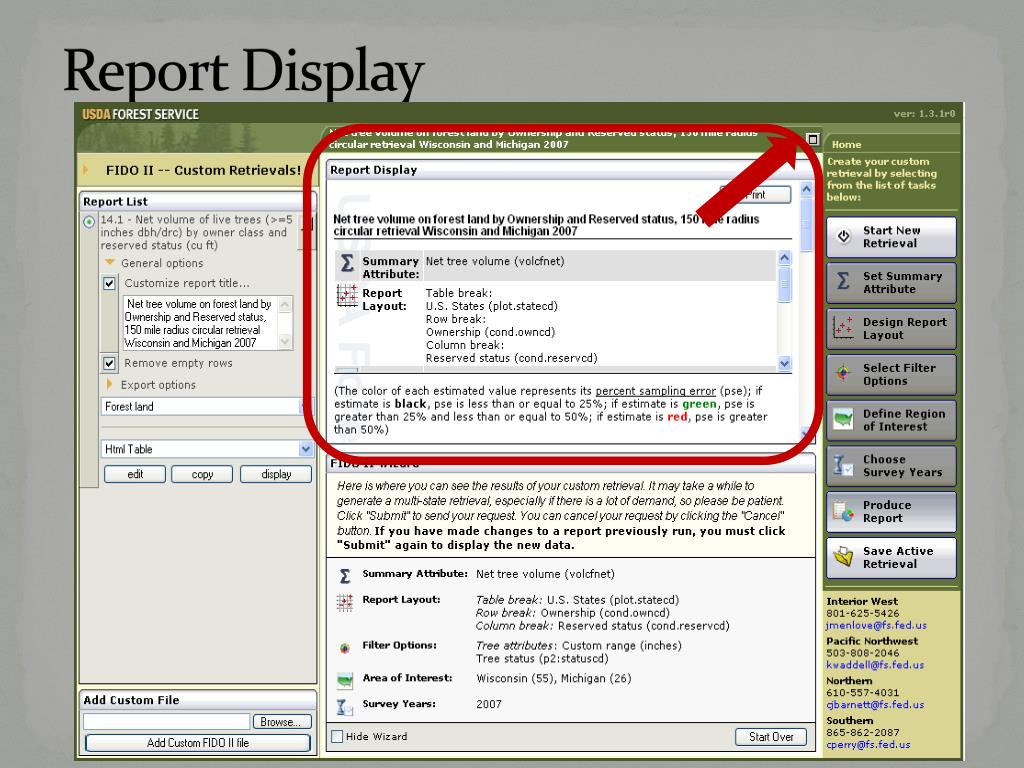The height and width of the screenshot is (768, 1024).
Task: Click the report title text box scroll-down arrow
Action: click(285, 341)
